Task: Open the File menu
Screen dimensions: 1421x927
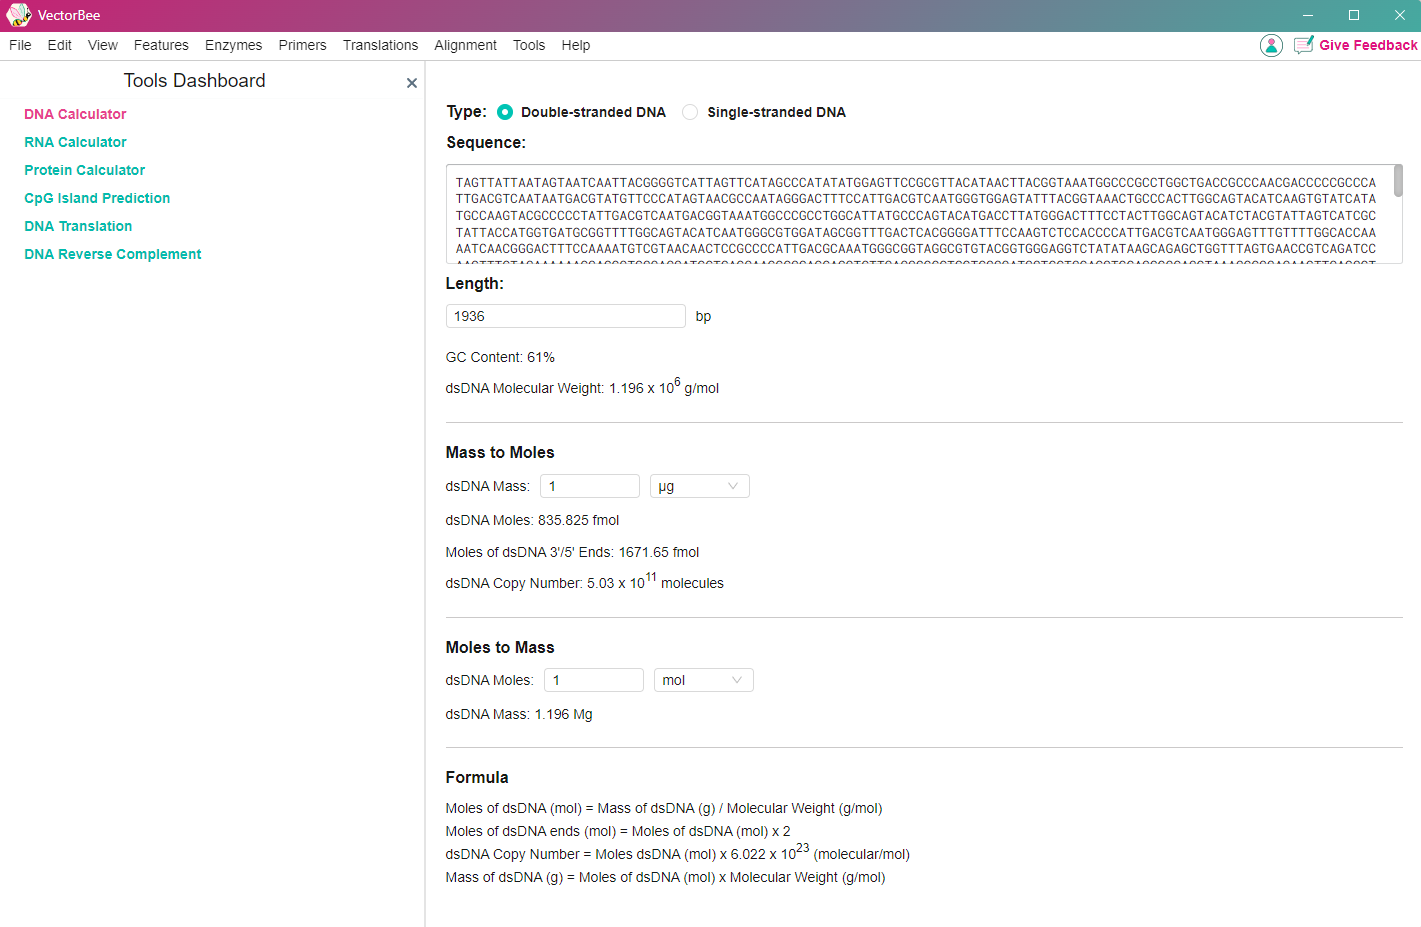Action: 20,45
